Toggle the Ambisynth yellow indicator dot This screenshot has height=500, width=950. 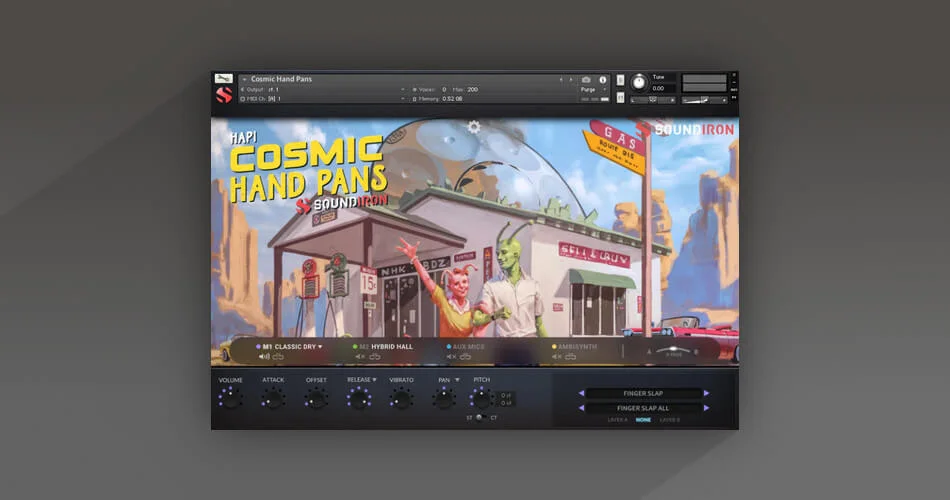[x=554, y=347]
